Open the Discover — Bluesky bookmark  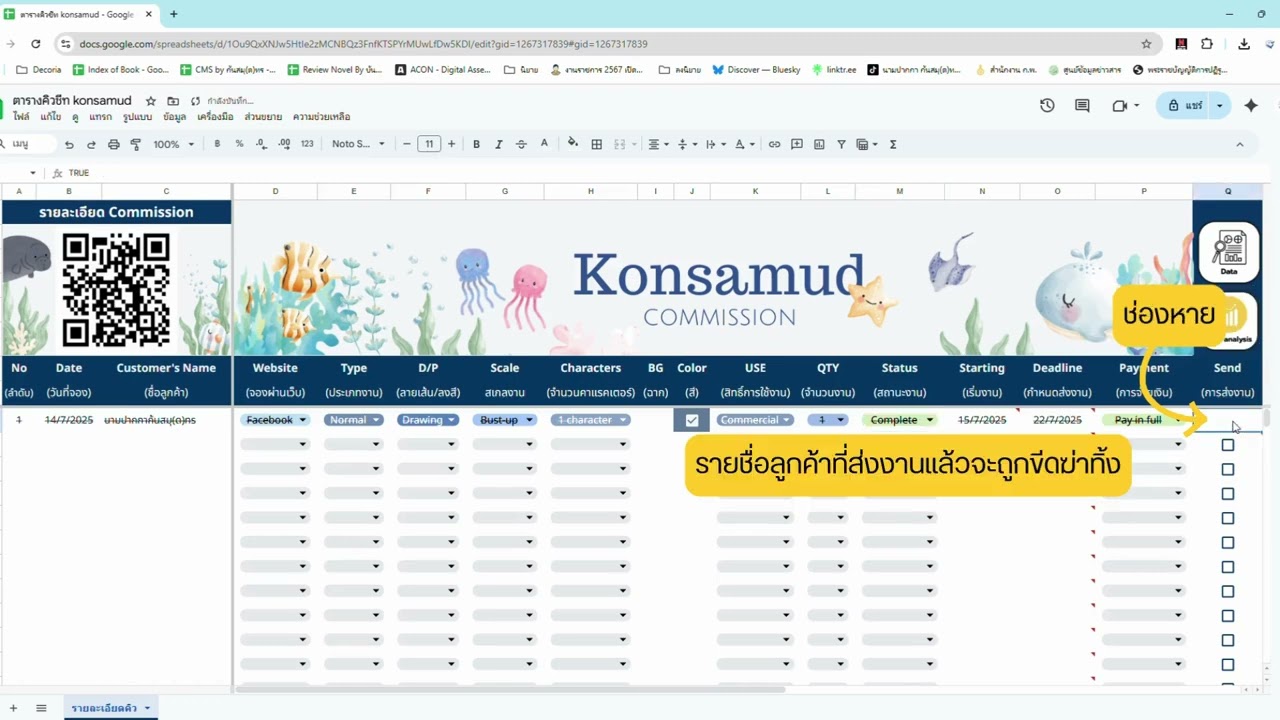tap(754, 70)
